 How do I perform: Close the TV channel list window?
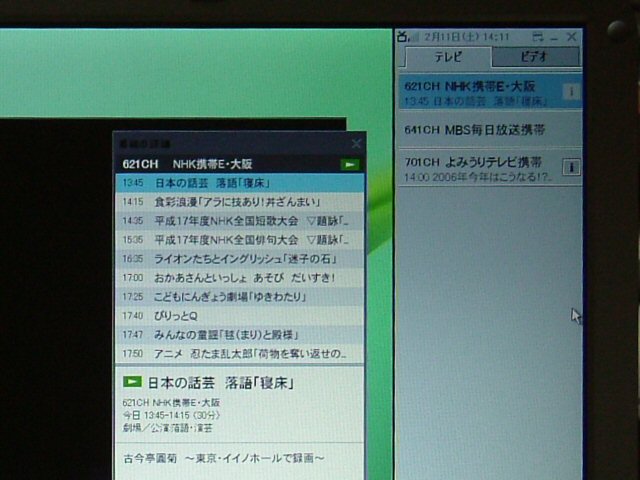coord(572,37)
